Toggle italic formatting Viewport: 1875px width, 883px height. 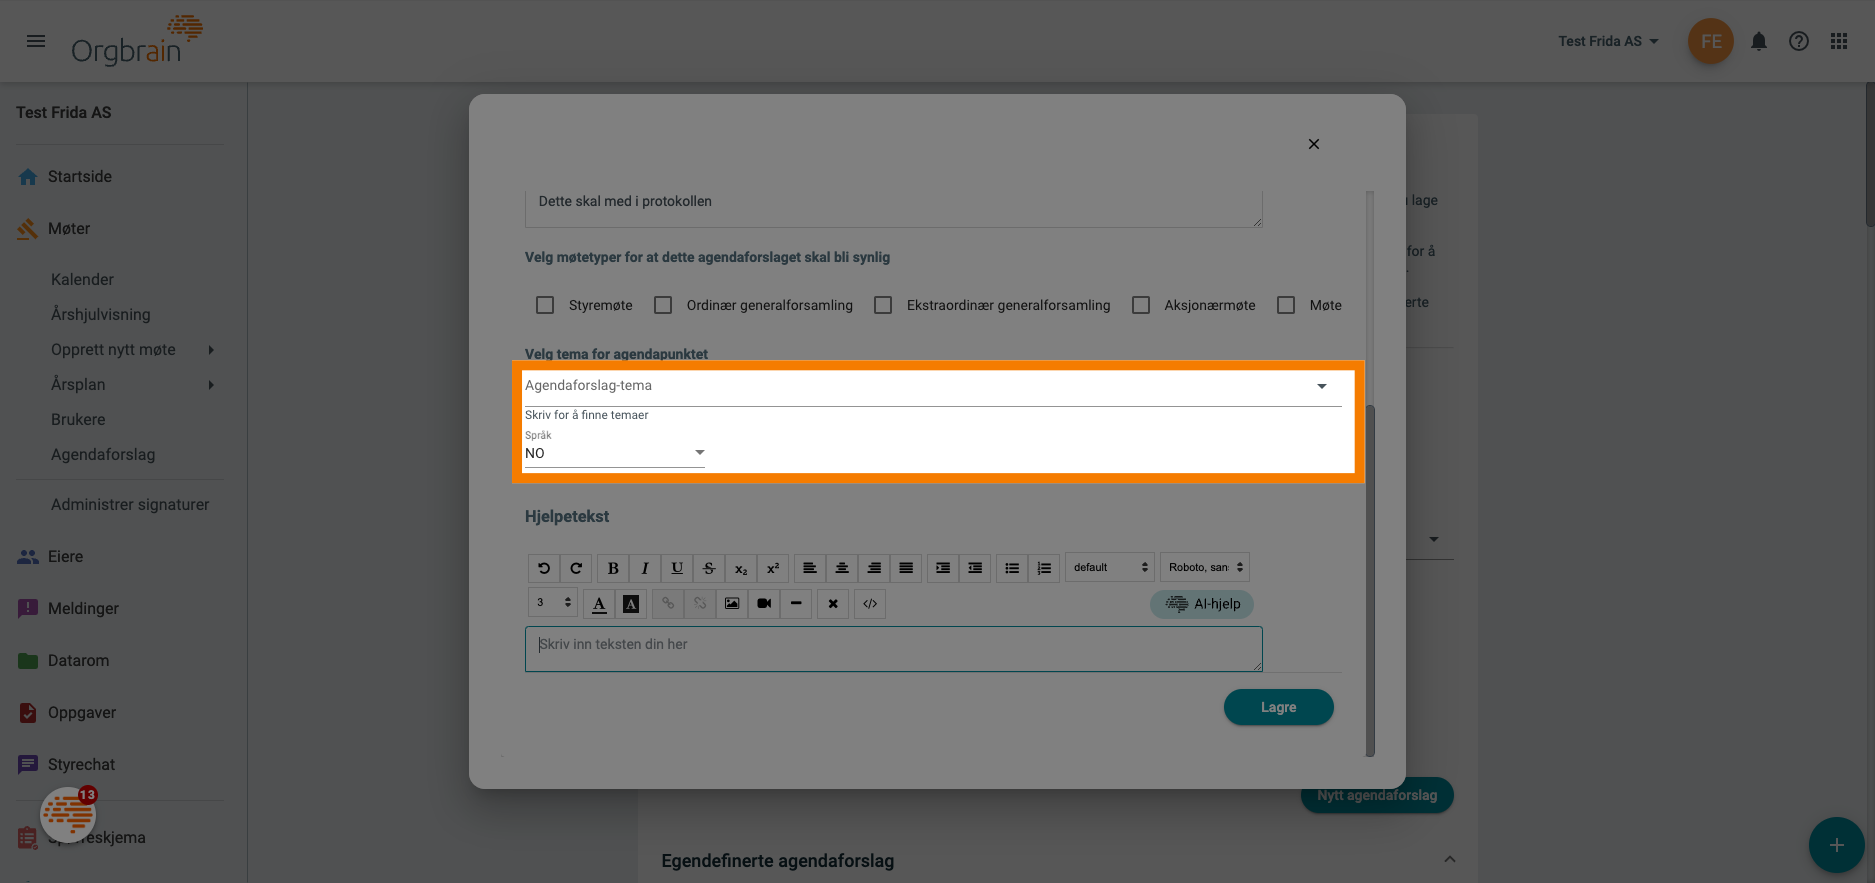pyautogui.click(x=645, y=568)
